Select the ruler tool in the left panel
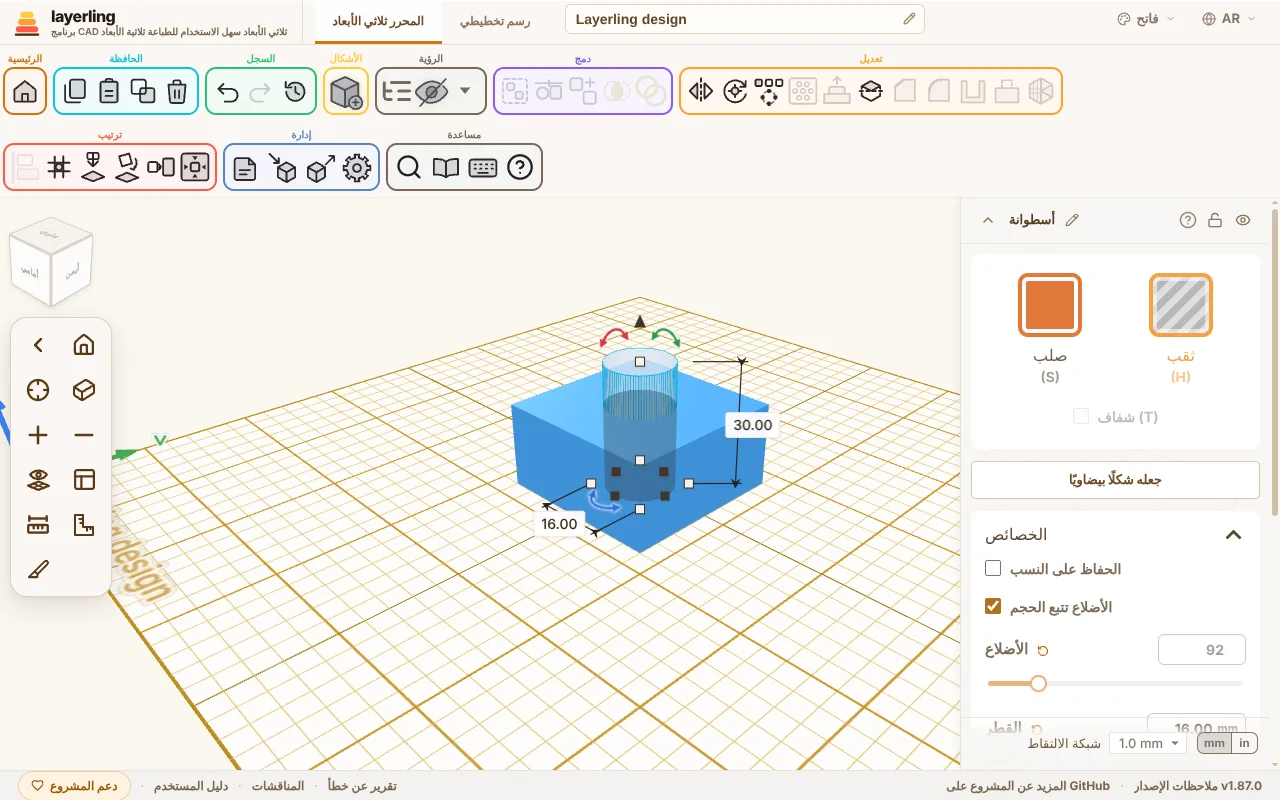 tap(38, 524)
